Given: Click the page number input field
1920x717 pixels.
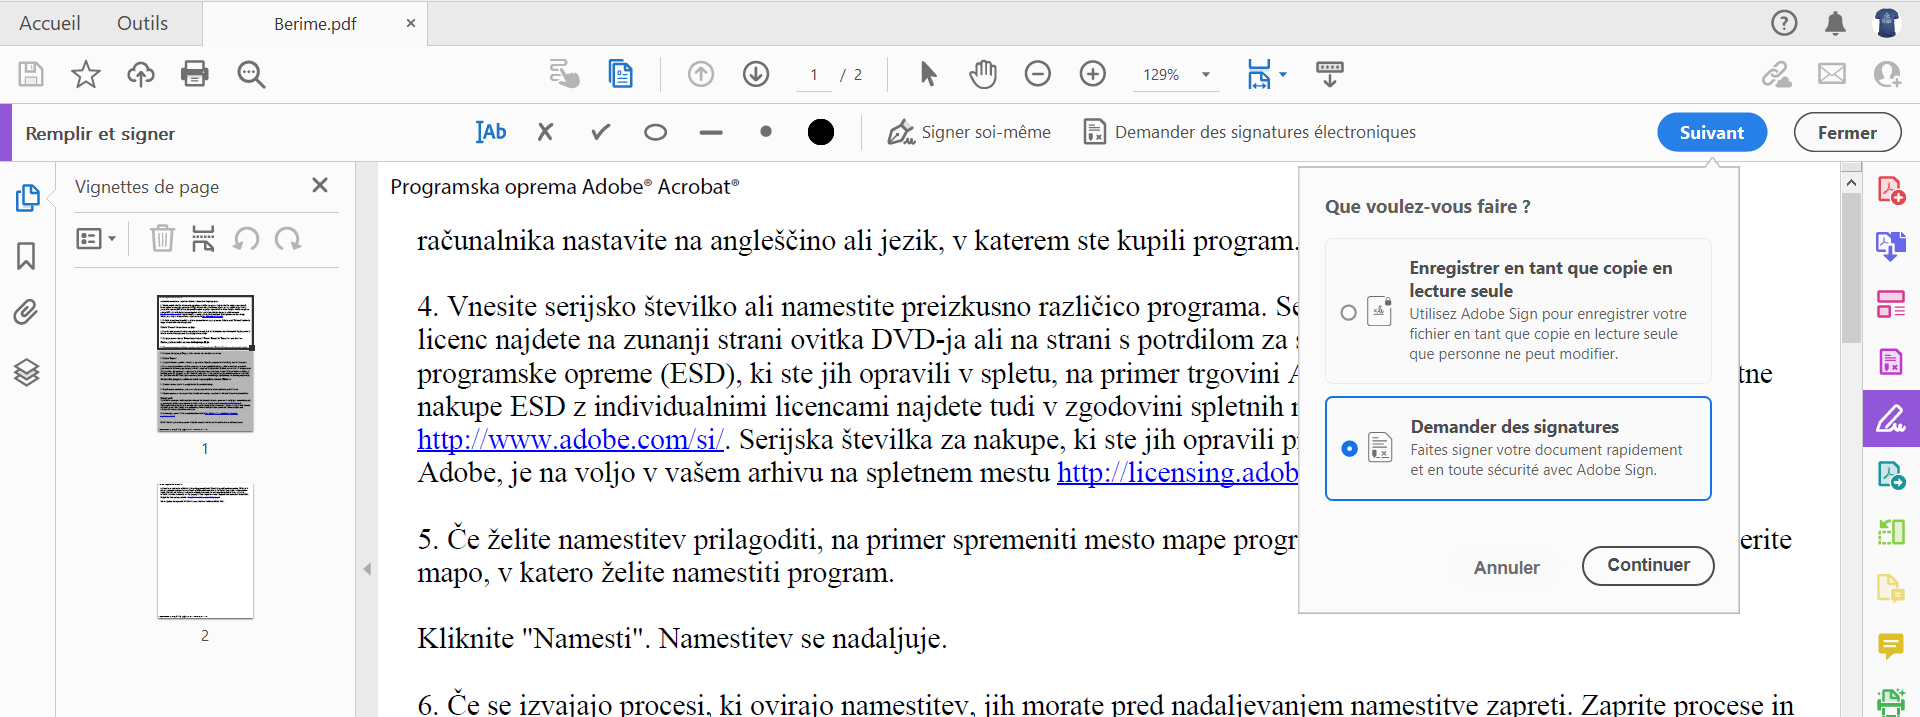Looking at the screenshot, I should pos(814,75).
